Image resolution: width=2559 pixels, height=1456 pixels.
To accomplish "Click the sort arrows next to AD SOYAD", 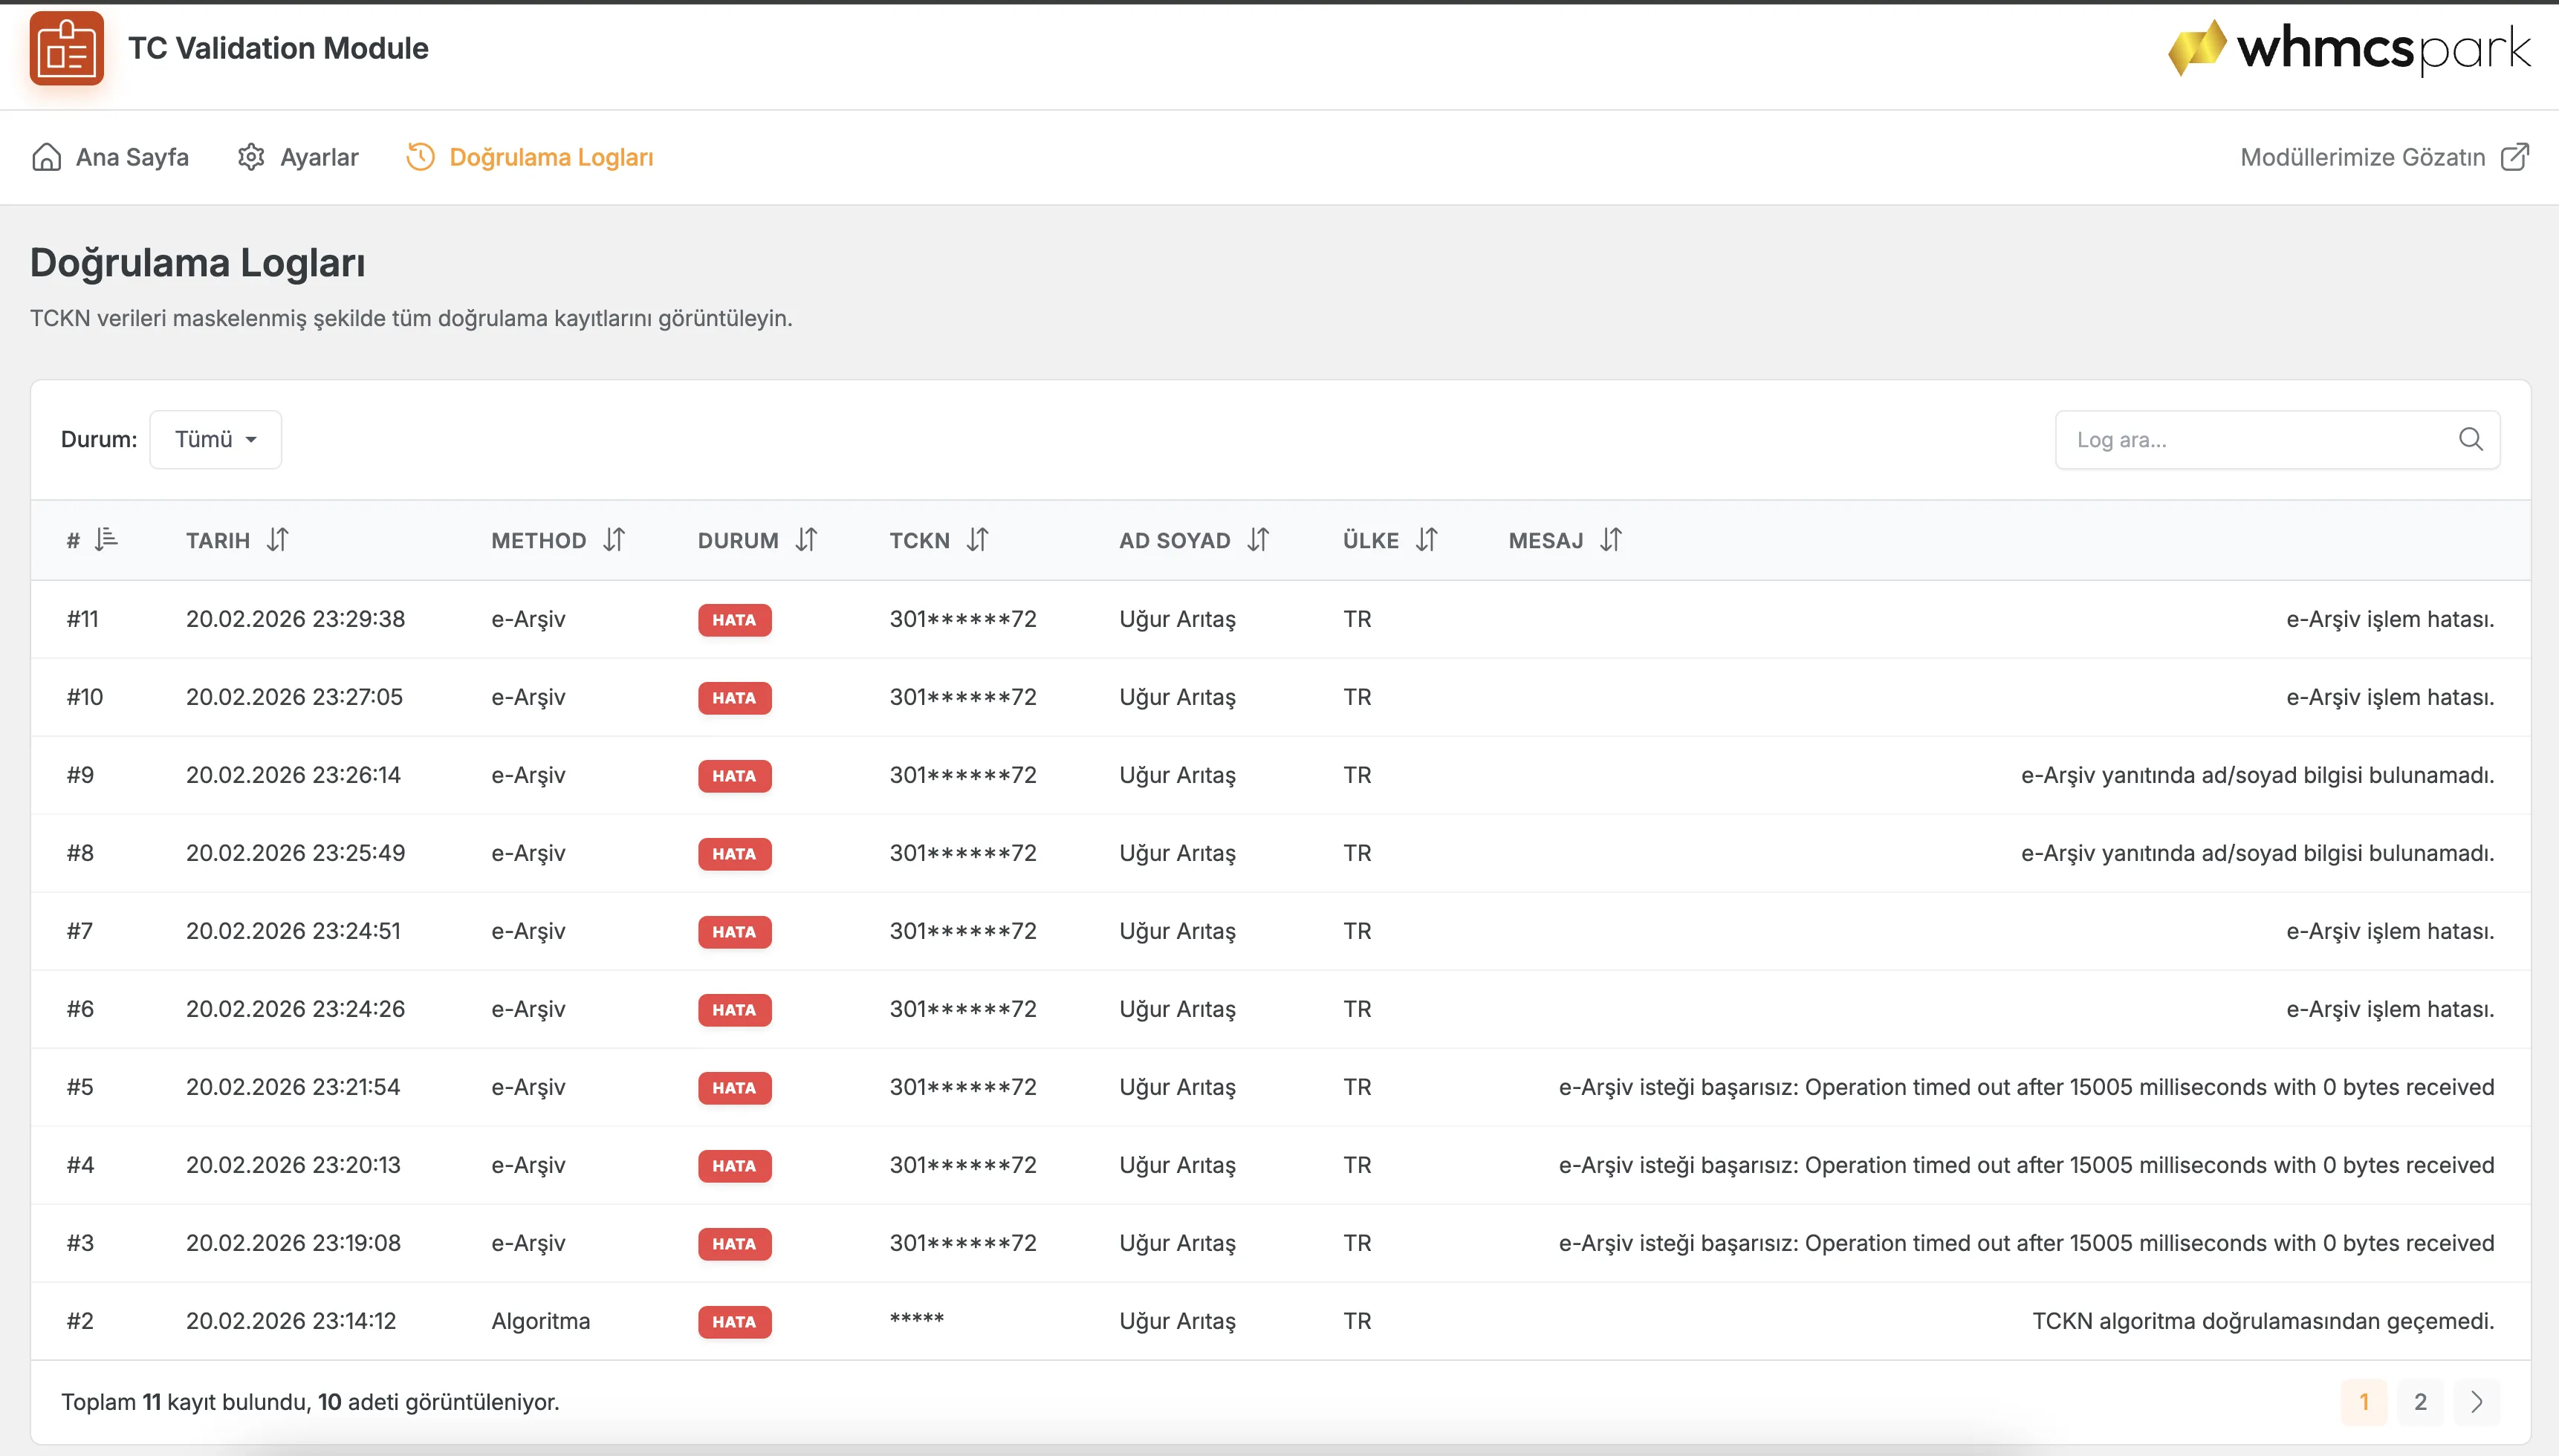I will tap(1258, 540).
